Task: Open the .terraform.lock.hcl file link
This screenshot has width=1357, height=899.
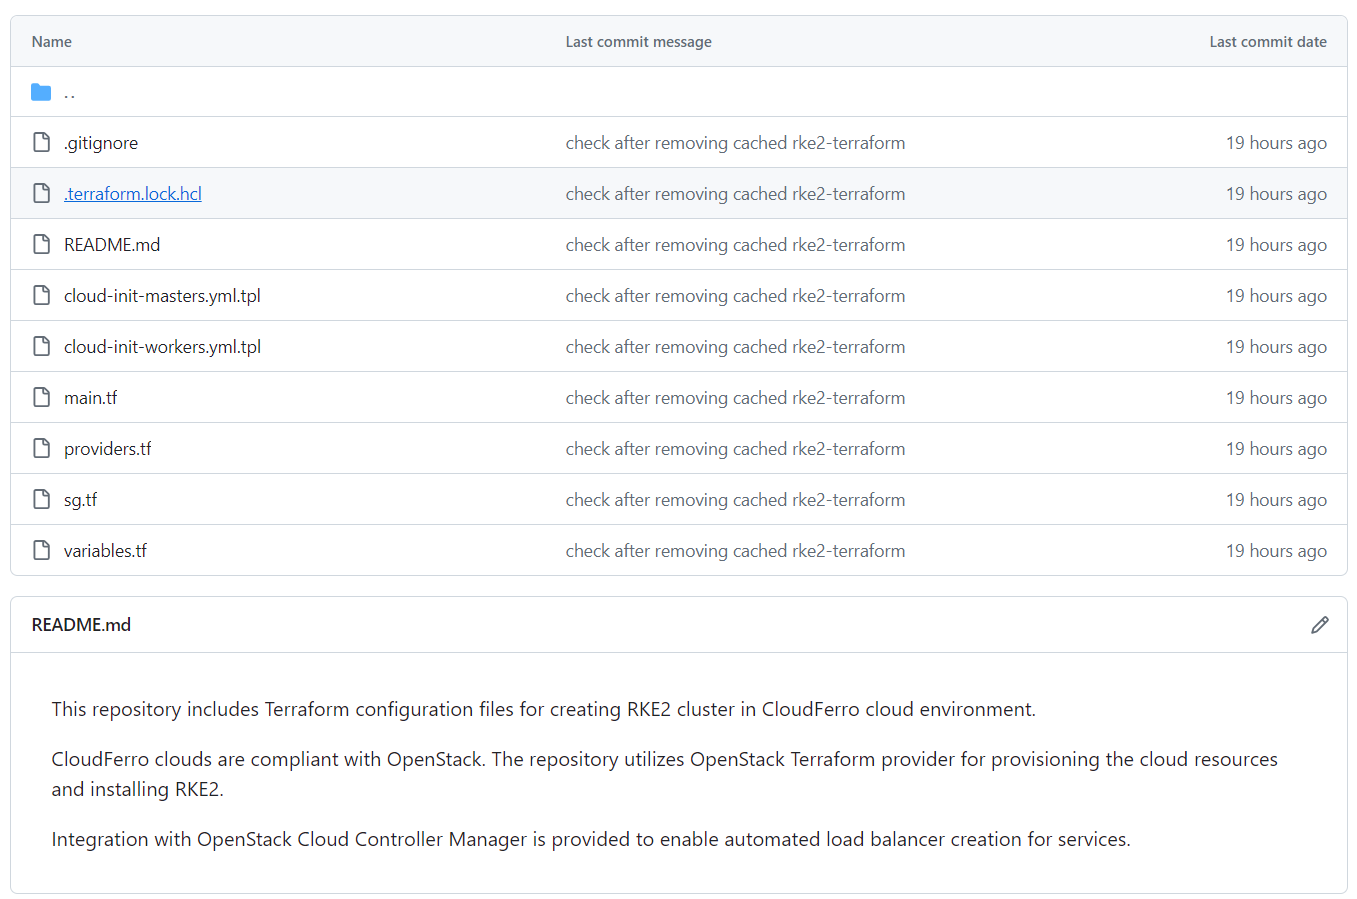Action: pyautogui.click(x=133, y=194)
